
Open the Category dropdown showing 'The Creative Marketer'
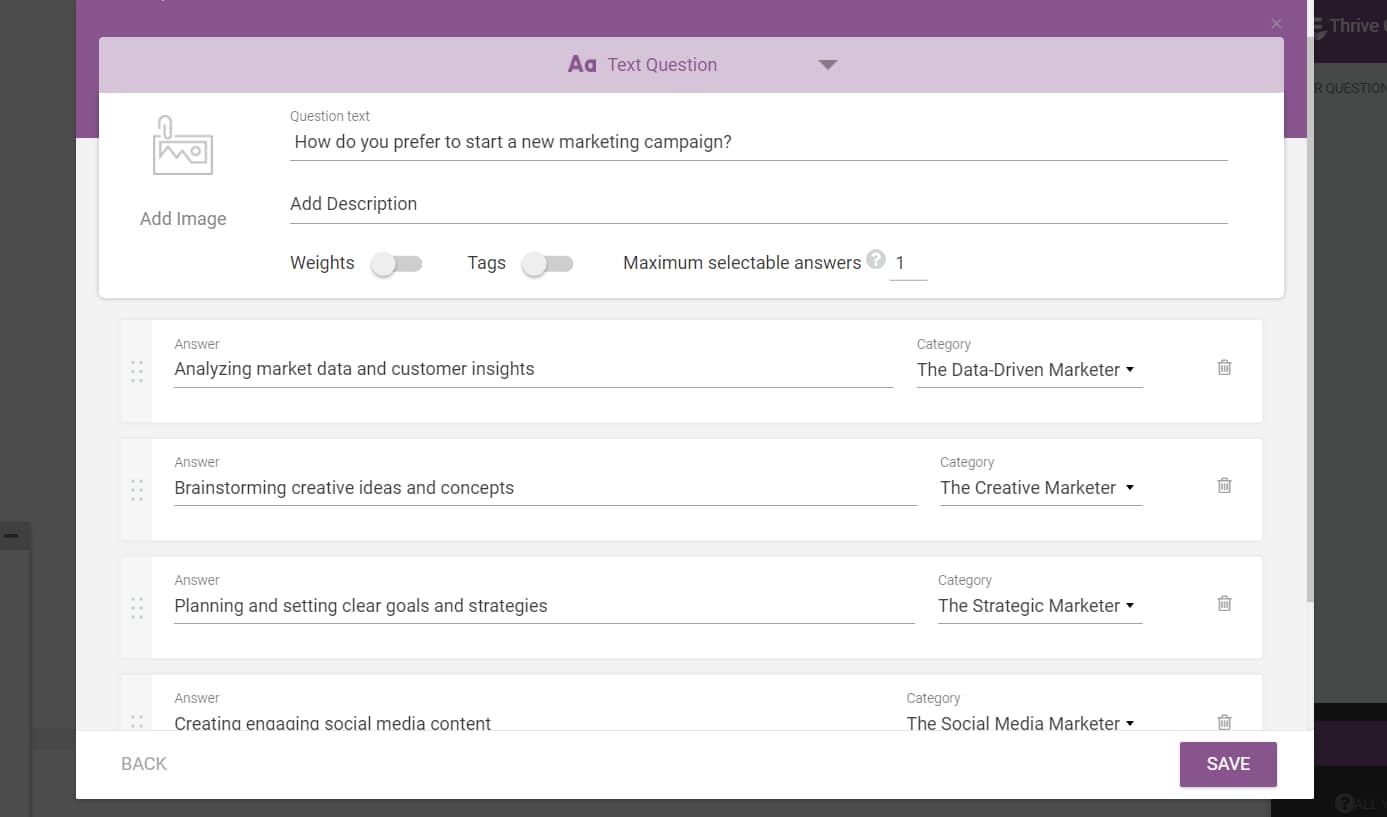(1040, 488)
